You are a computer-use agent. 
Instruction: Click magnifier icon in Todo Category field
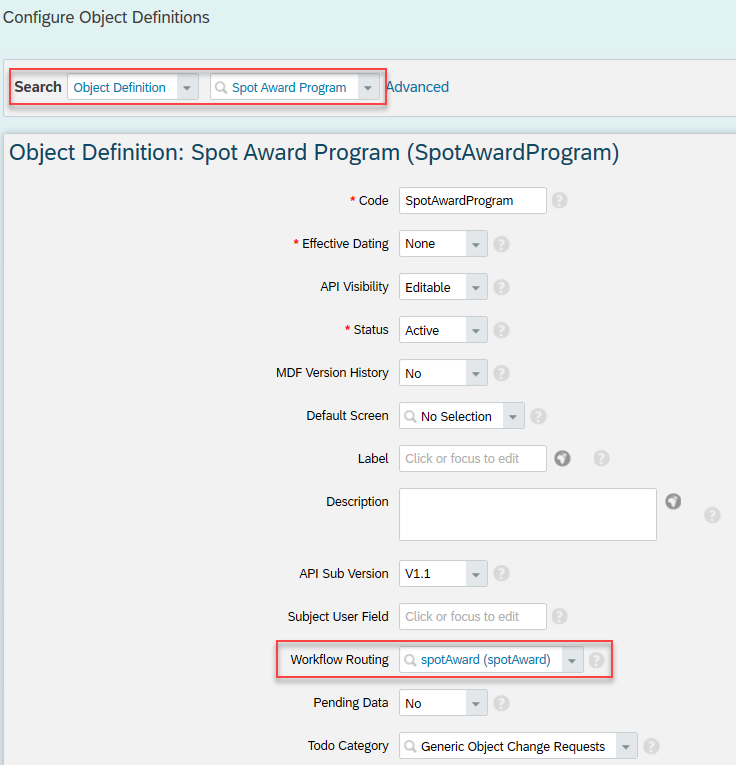pyautogui.click(x=410, y=746)
